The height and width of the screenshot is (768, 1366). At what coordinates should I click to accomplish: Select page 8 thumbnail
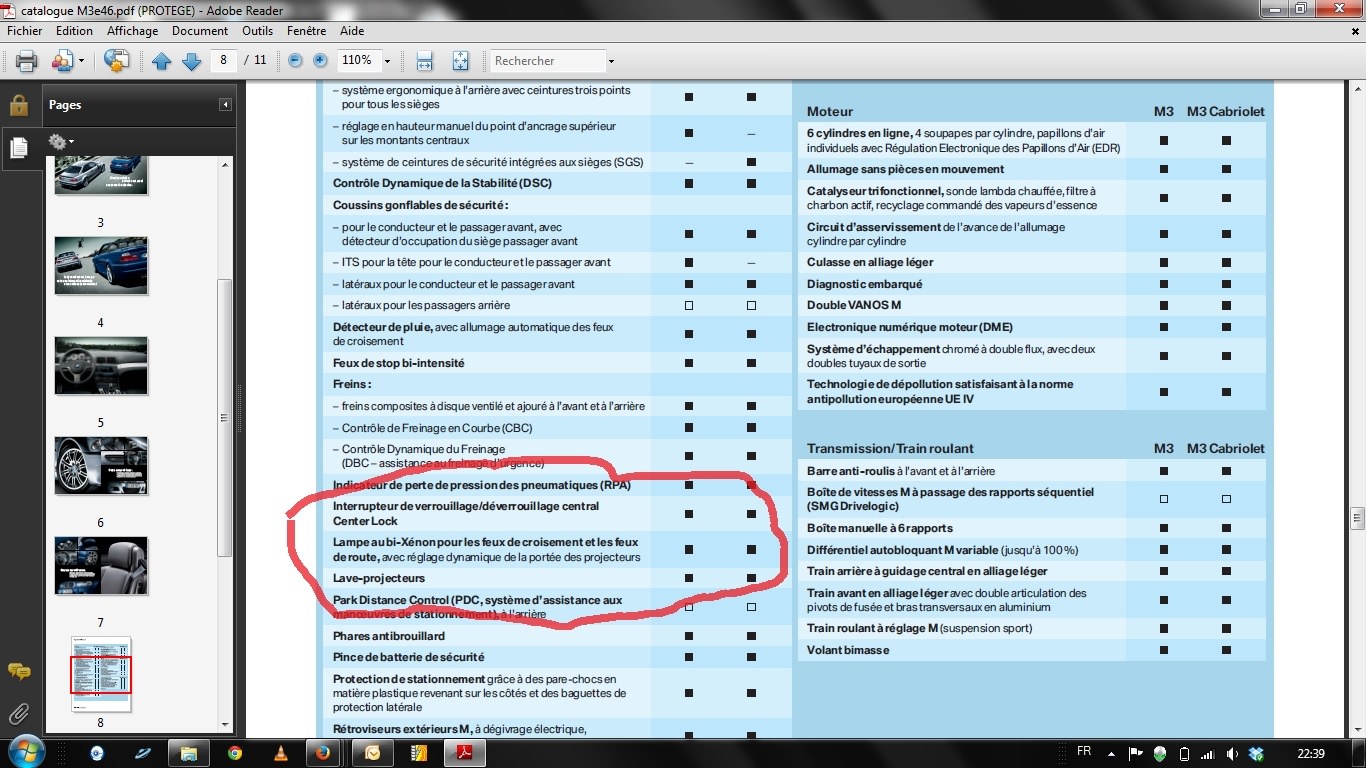[101, 673]
